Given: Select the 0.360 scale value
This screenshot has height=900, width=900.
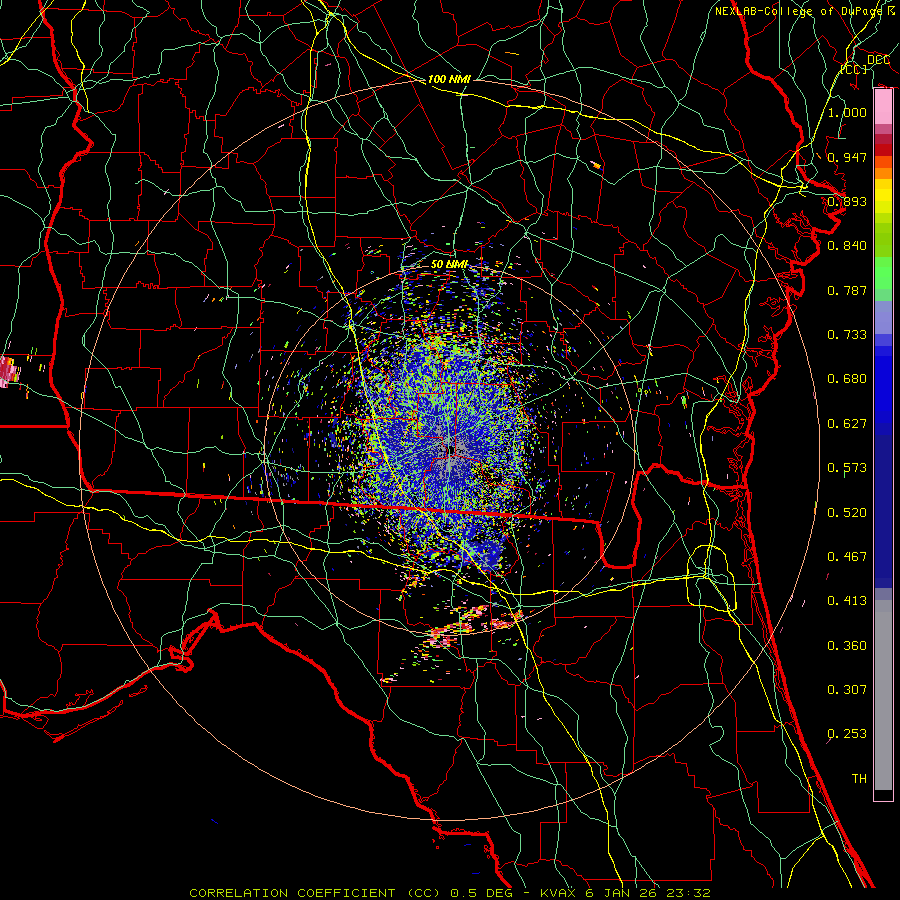Looking at the screenshot, I should (847, 646).
